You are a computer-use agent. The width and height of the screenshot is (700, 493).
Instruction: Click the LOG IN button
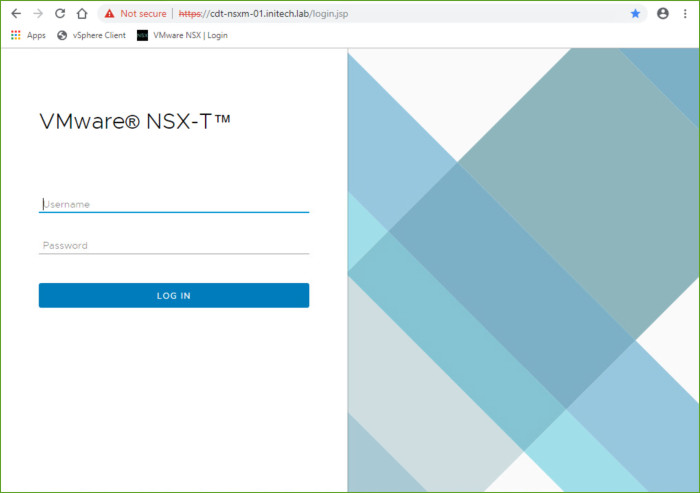[x=174, y=295]
